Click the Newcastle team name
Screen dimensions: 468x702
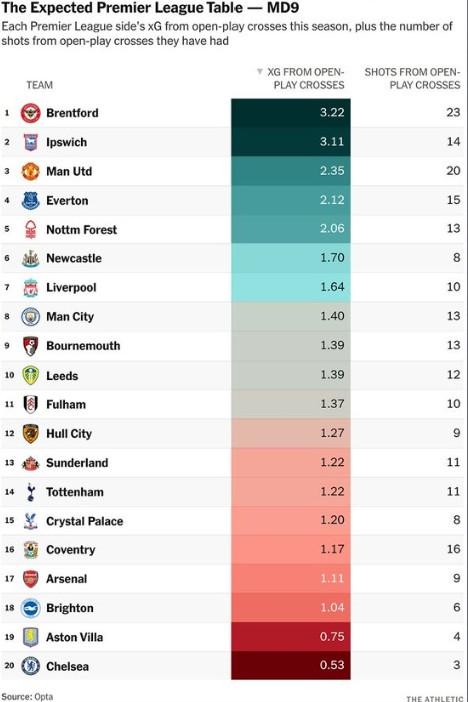pyautogui.click(x=74, y=258)
